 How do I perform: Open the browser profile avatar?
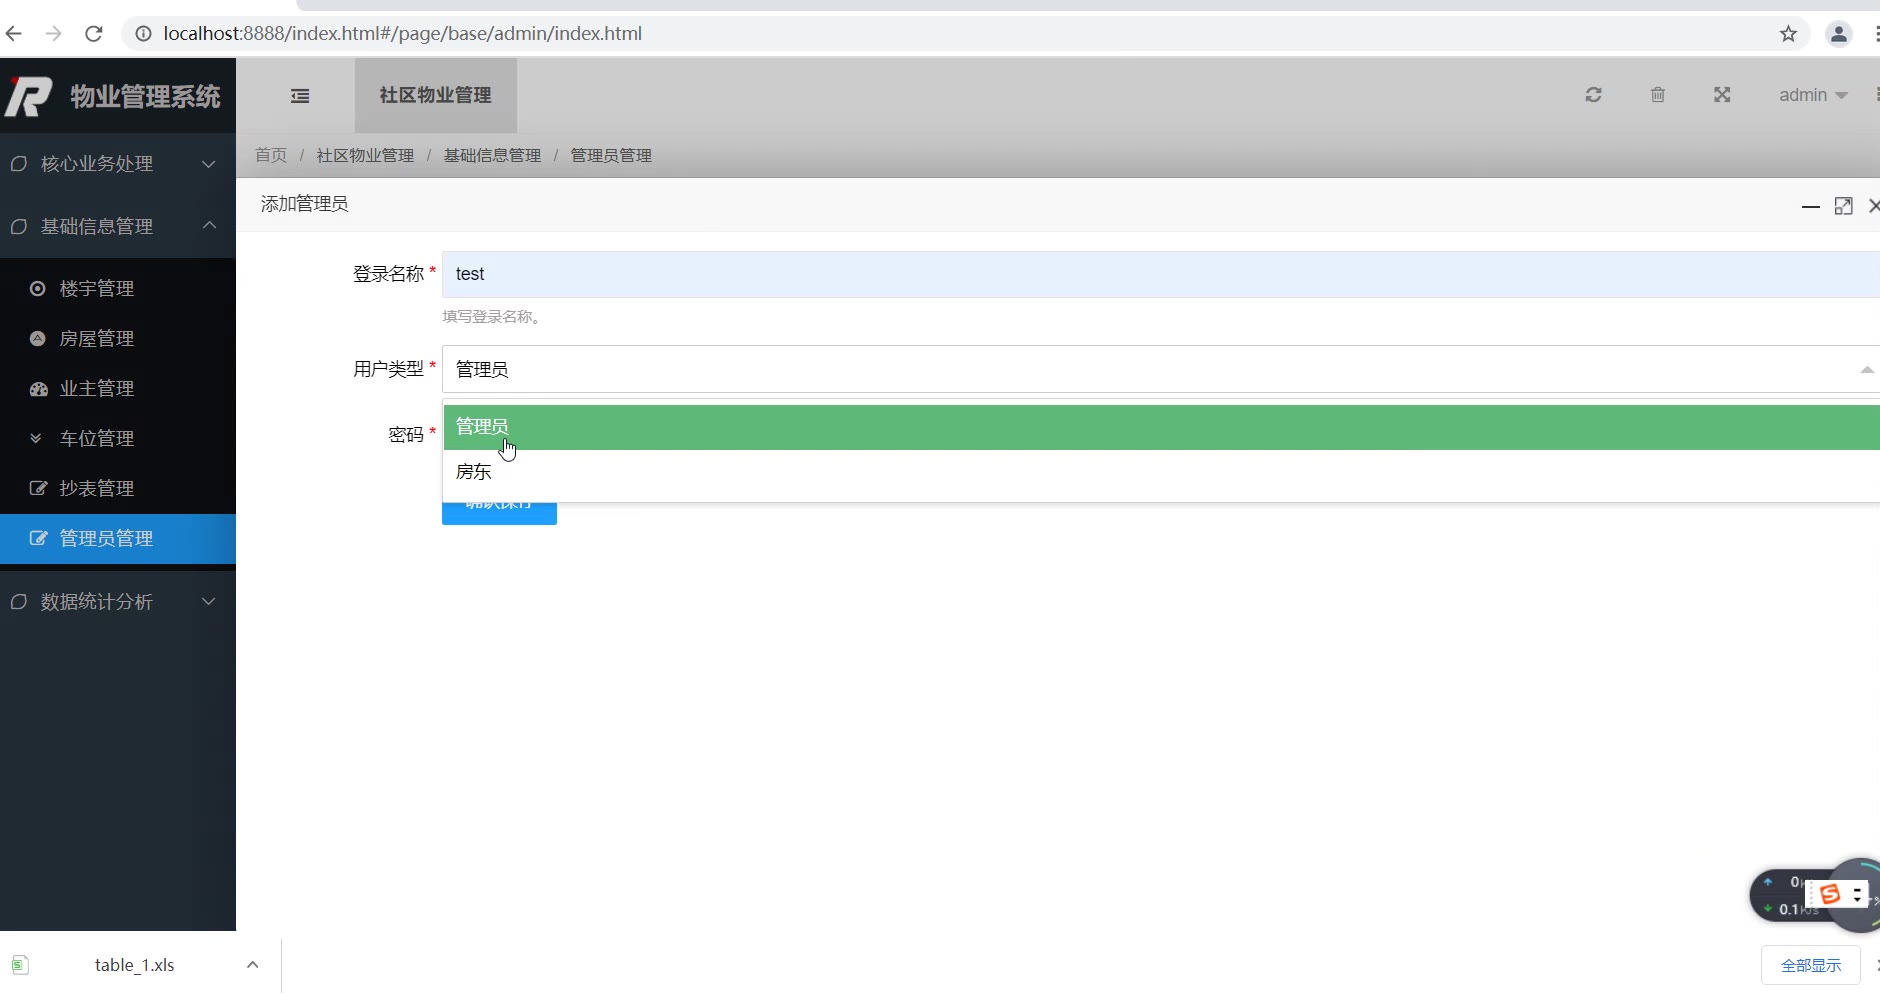pyautogui.click(x=1838, y=34)
